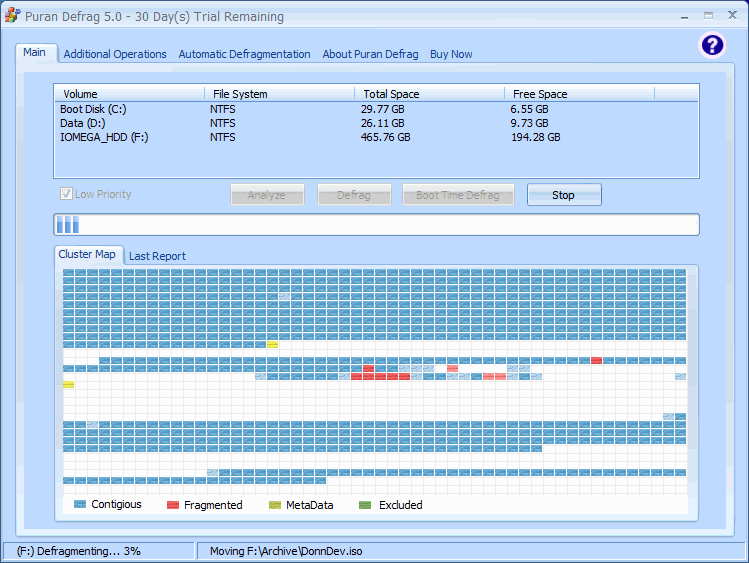
Task: Click the 9.73 GB free space value
Action: [x=529, y=123]
